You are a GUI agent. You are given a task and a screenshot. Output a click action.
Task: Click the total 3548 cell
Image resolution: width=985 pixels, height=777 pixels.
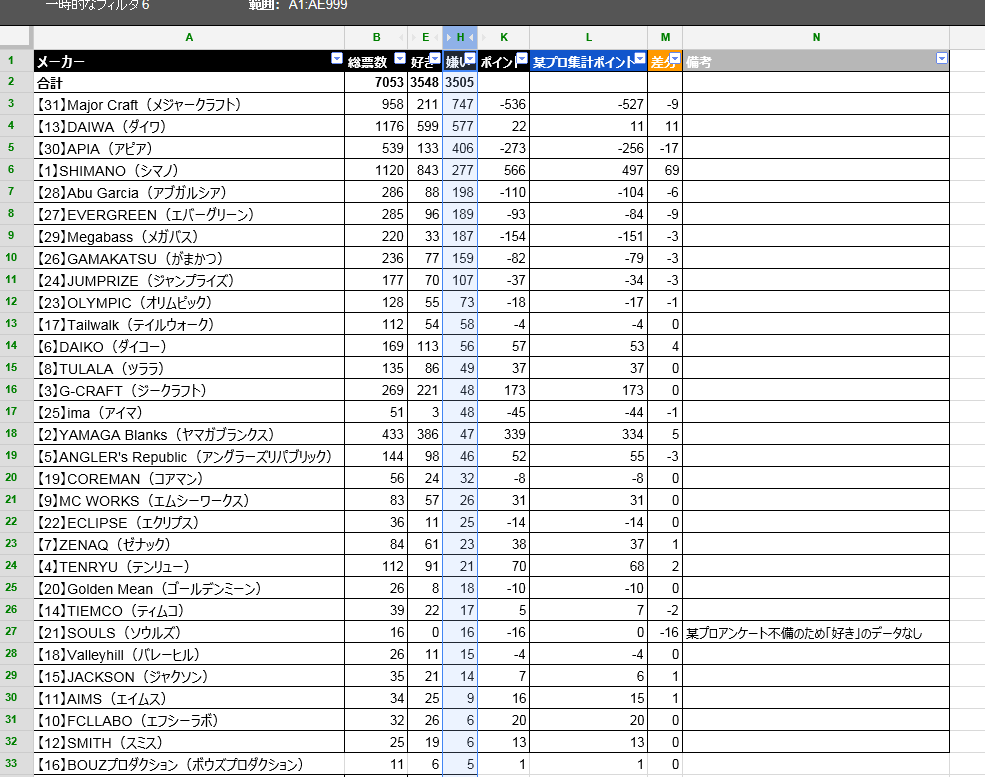pyautogui.click(x=425, y=82)
